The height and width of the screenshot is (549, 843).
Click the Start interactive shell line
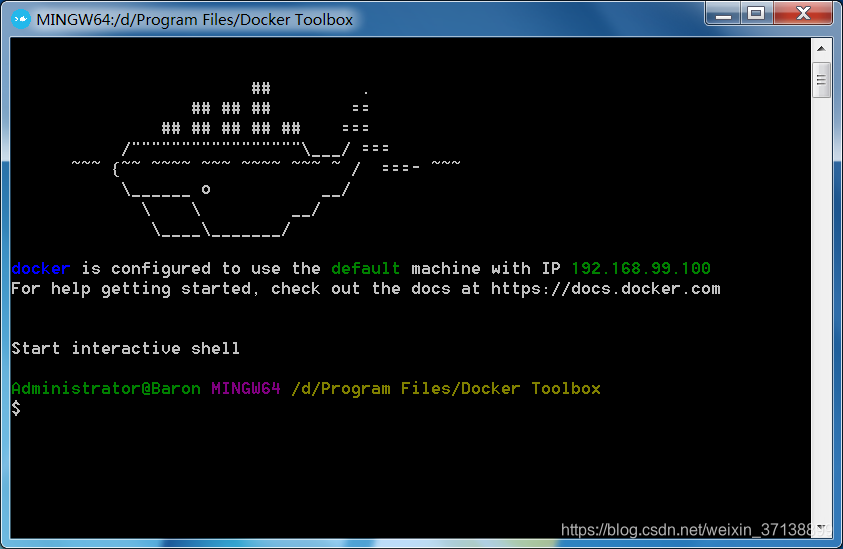coord(125,348)
